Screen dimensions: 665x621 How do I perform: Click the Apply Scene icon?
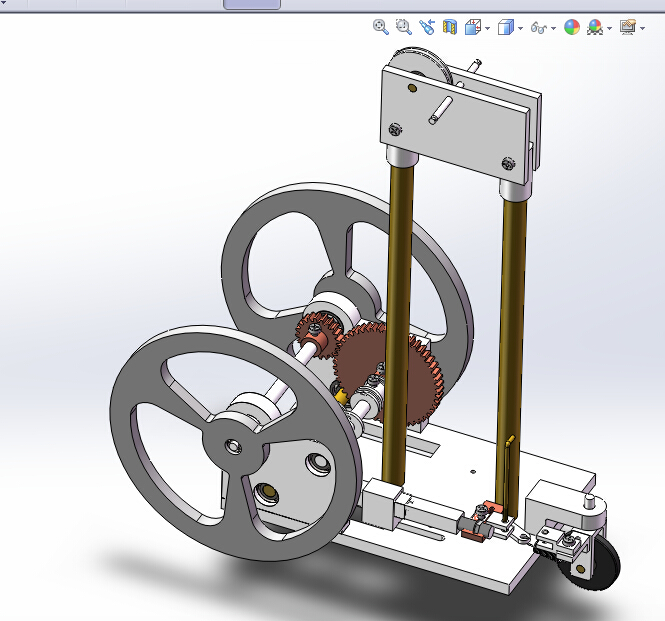click(595, 28)
